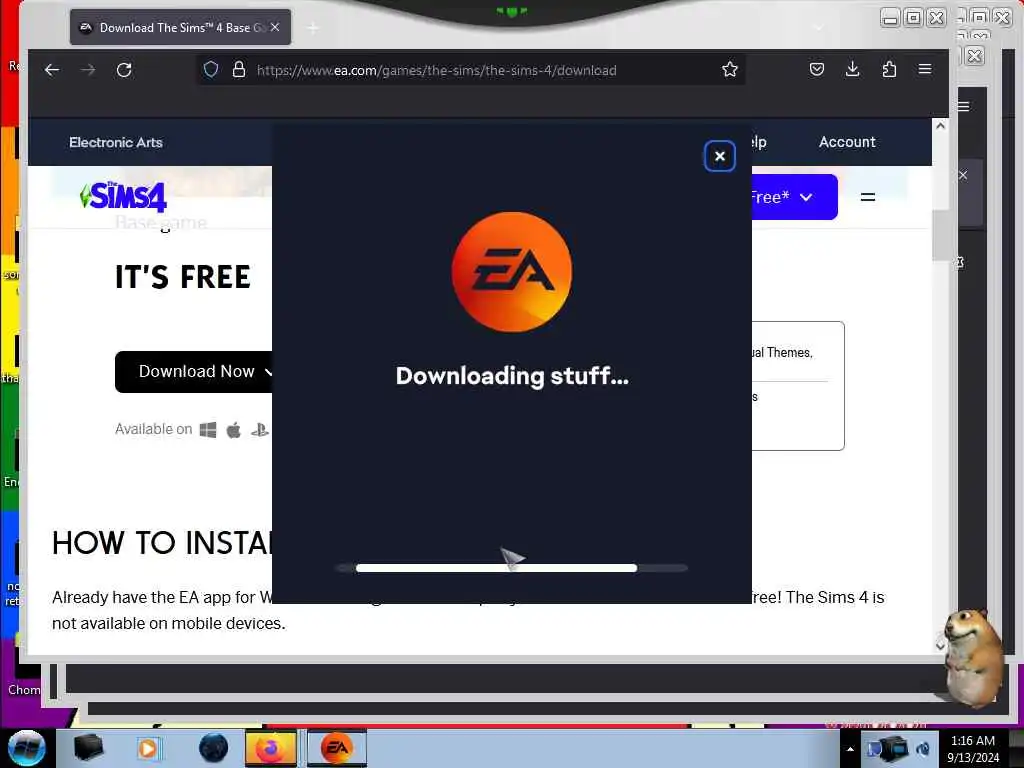This screenshot has height=768, width=1024.
Task: Open the black box taskbar icon
Action: point(88,748)
